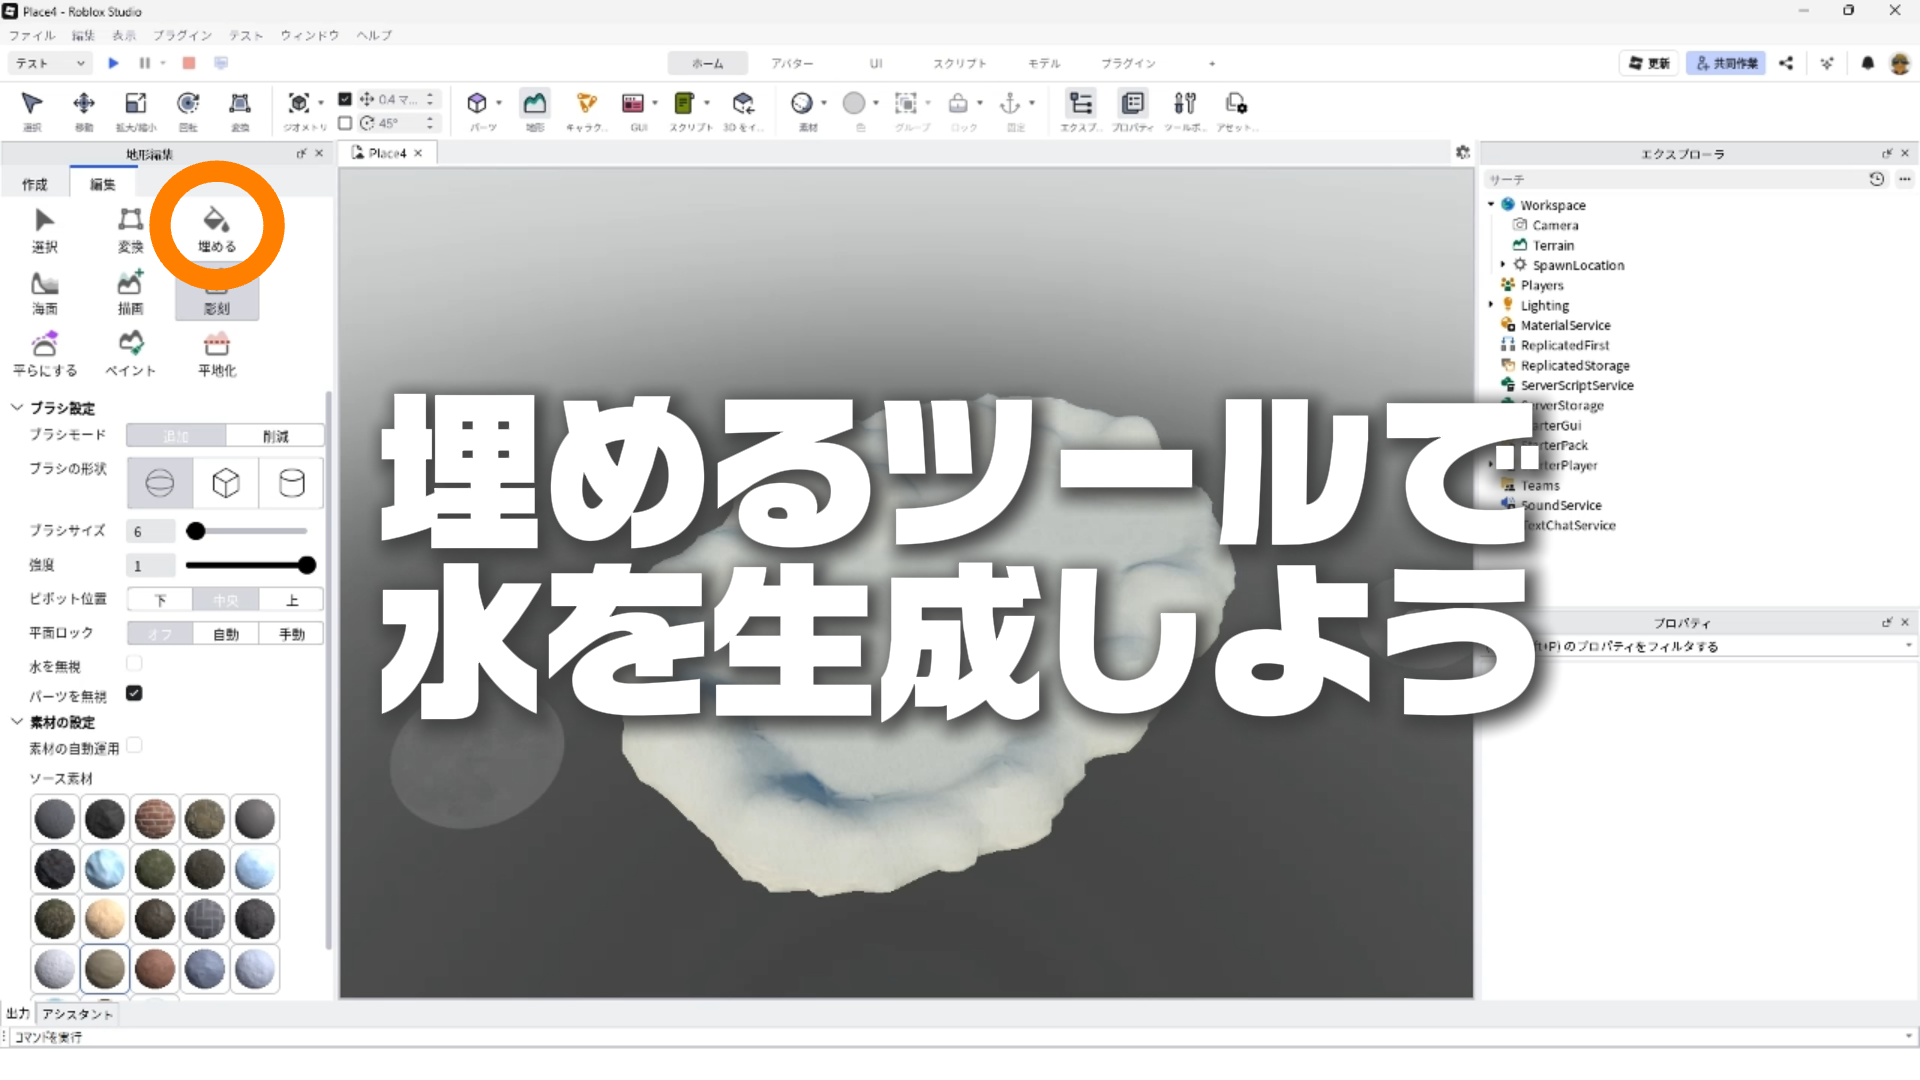Click the blue Play test button

pos(113,63)
